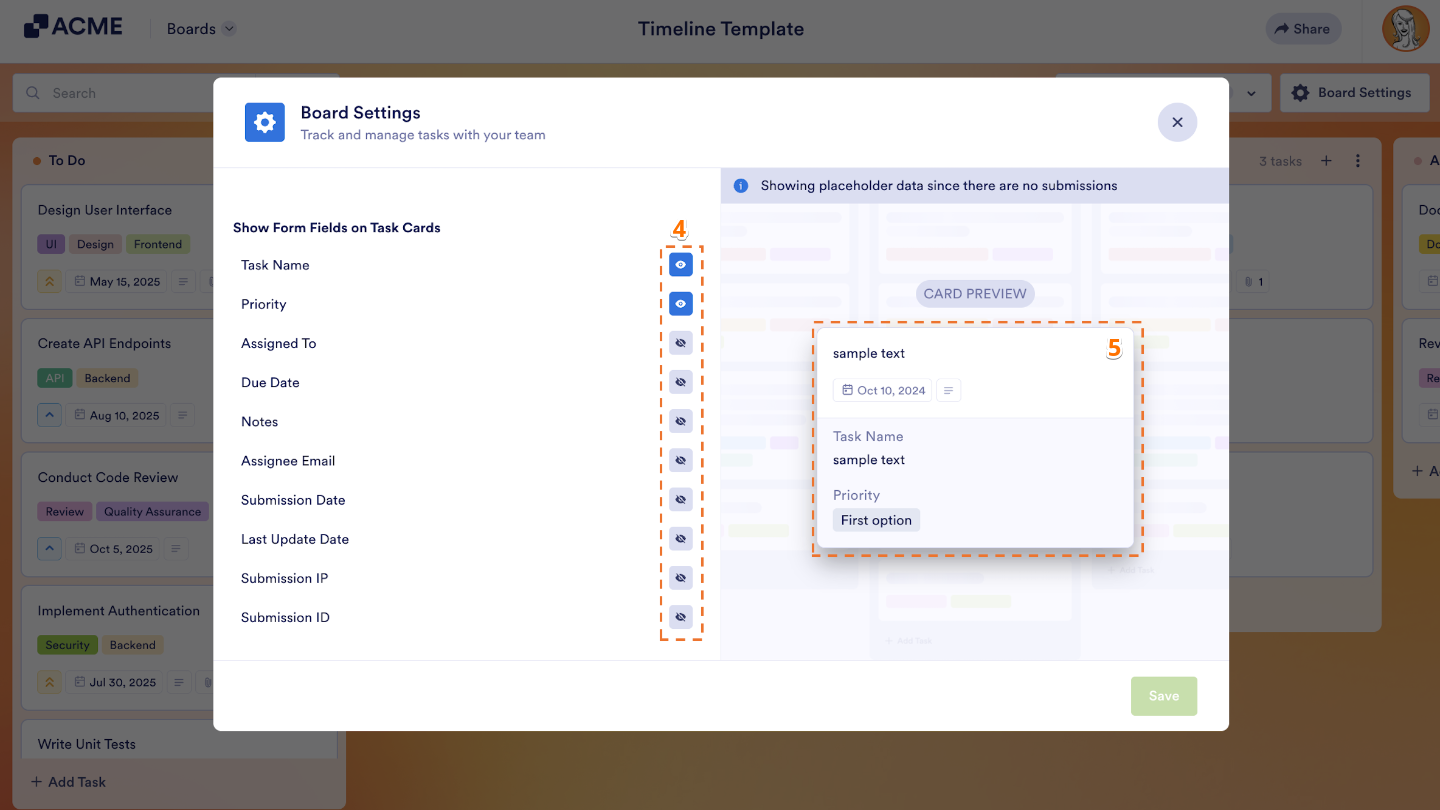Click the notes icon beside Oct 10, 2024 in preview
This screenshot has width=1440, height=810.
click(x=948, y=390)
